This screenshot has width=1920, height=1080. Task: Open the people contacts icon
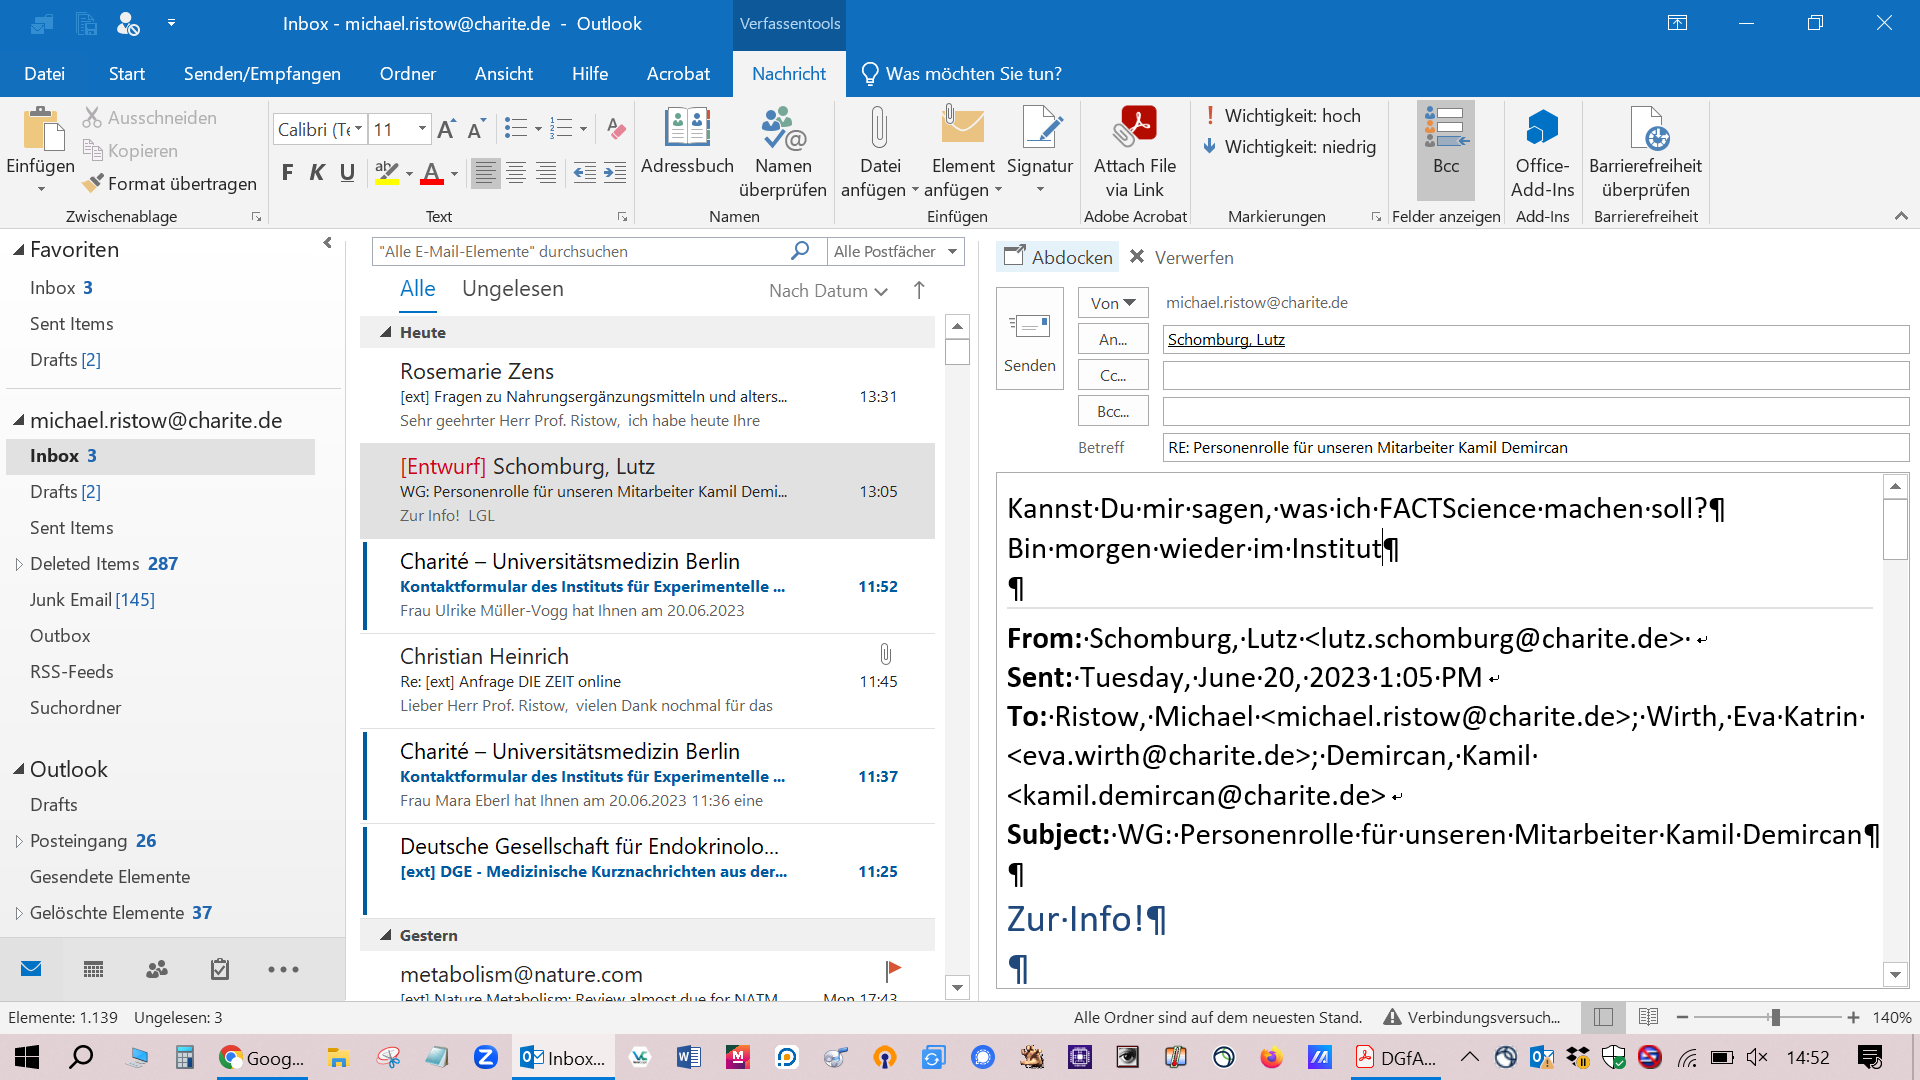point(157,969)
